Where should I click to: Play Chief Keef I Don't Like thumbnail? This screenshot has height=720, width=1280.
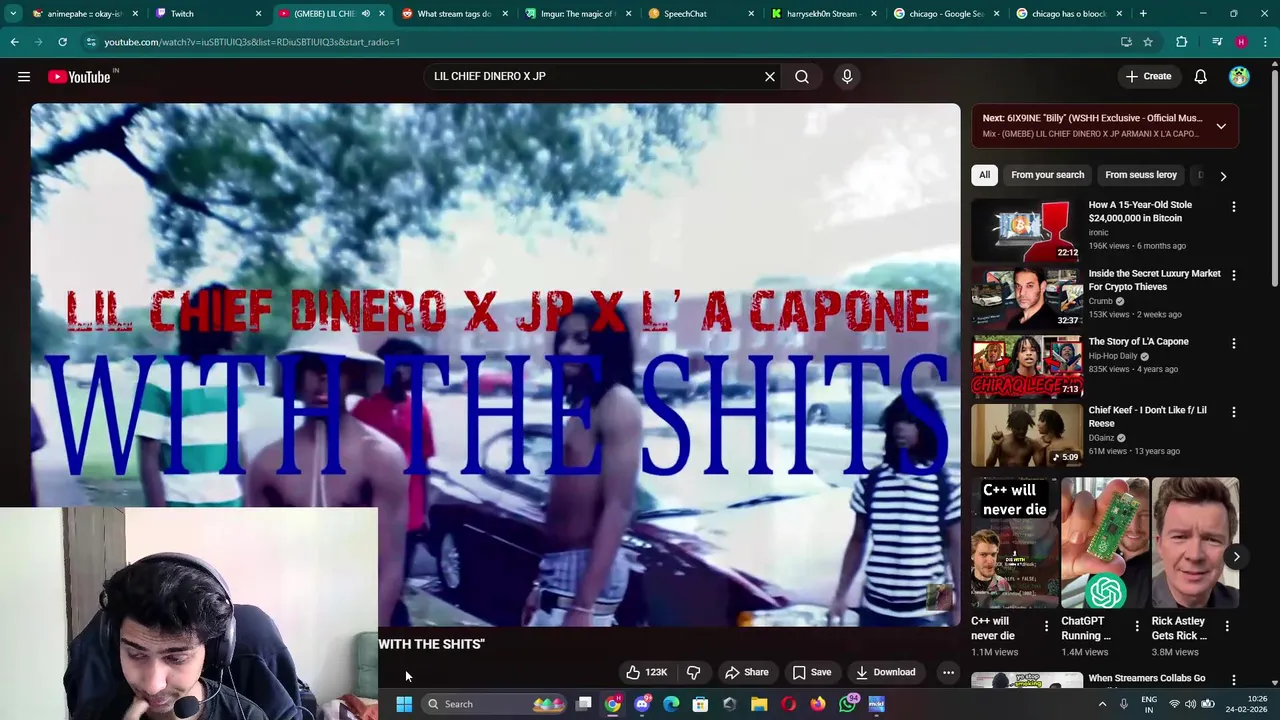(1027, 435)
